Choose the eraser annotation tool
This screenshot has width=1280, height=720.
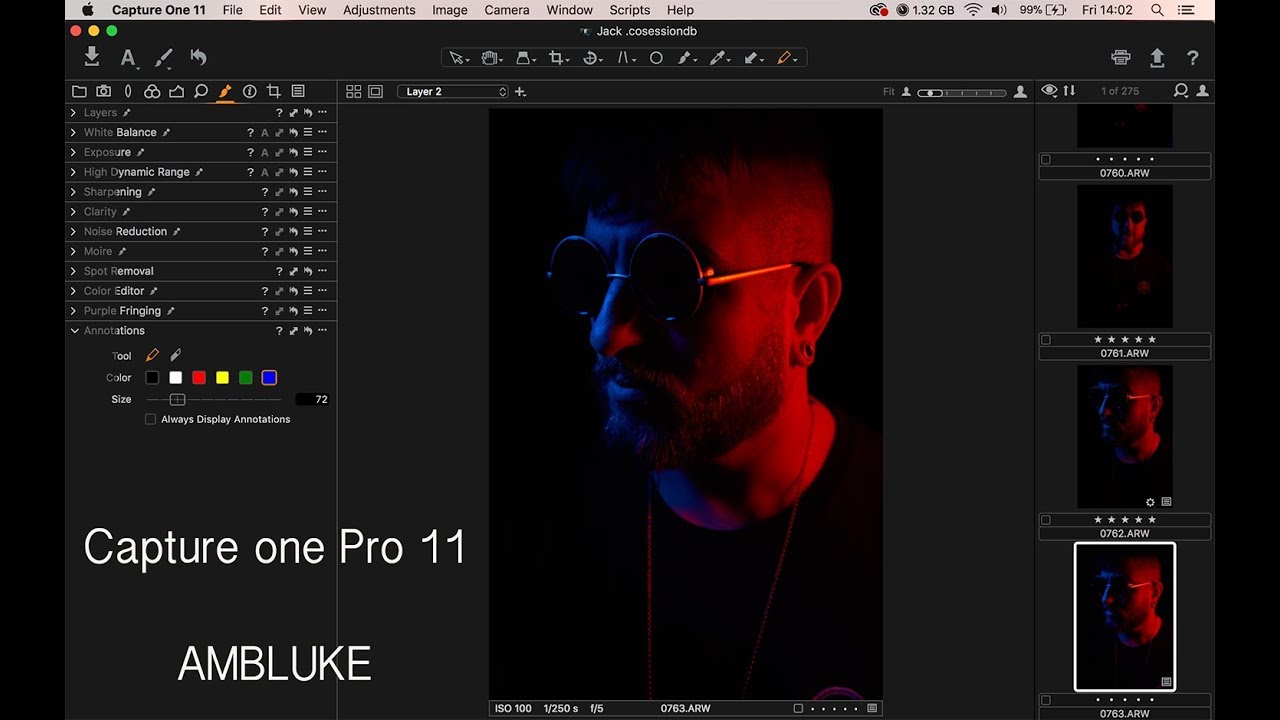[176, 355]
